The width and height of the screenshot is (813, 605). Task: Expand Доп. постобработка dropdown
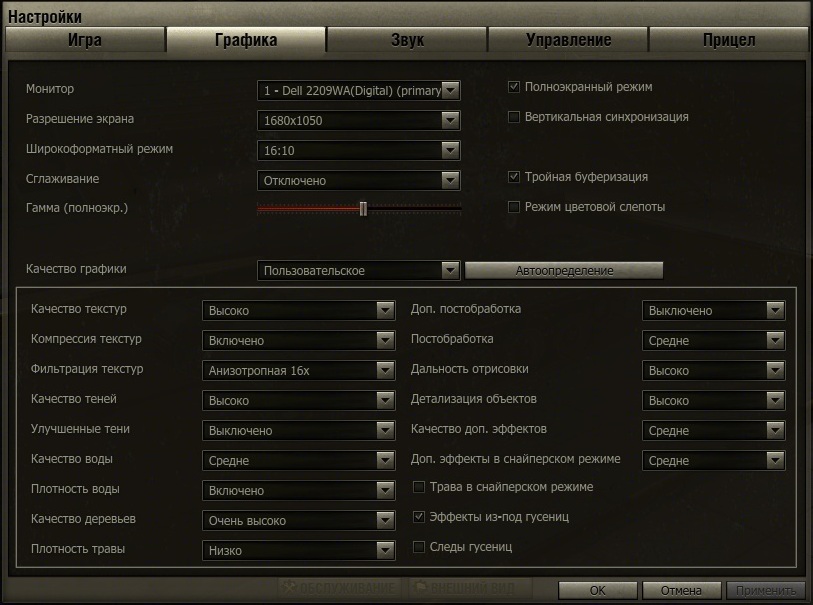[713, 311]
